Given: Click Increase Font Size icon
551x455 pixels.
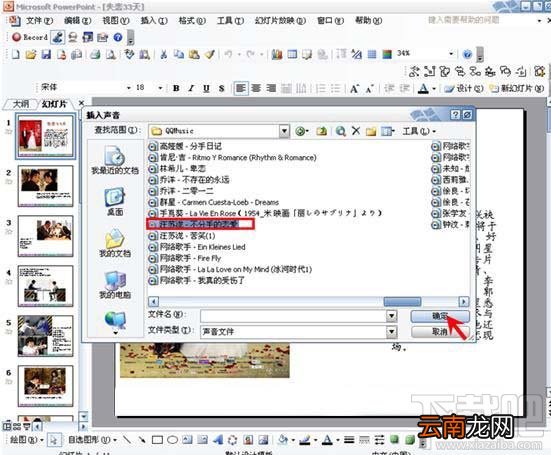Looking at the screenshot, I should 354,88.
